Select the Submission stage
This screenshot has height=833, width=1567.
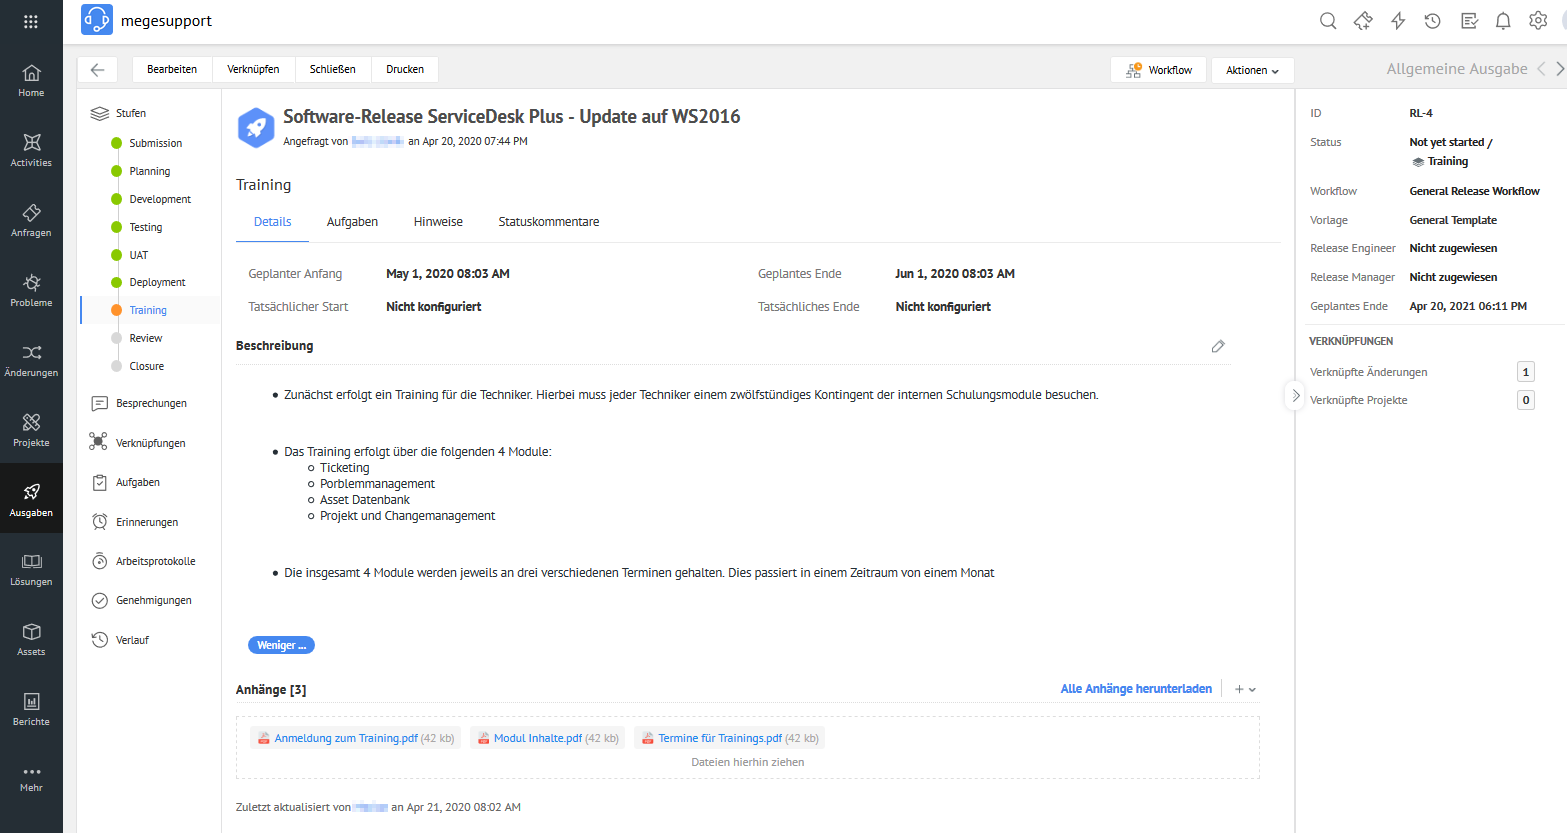click(155, 143)
